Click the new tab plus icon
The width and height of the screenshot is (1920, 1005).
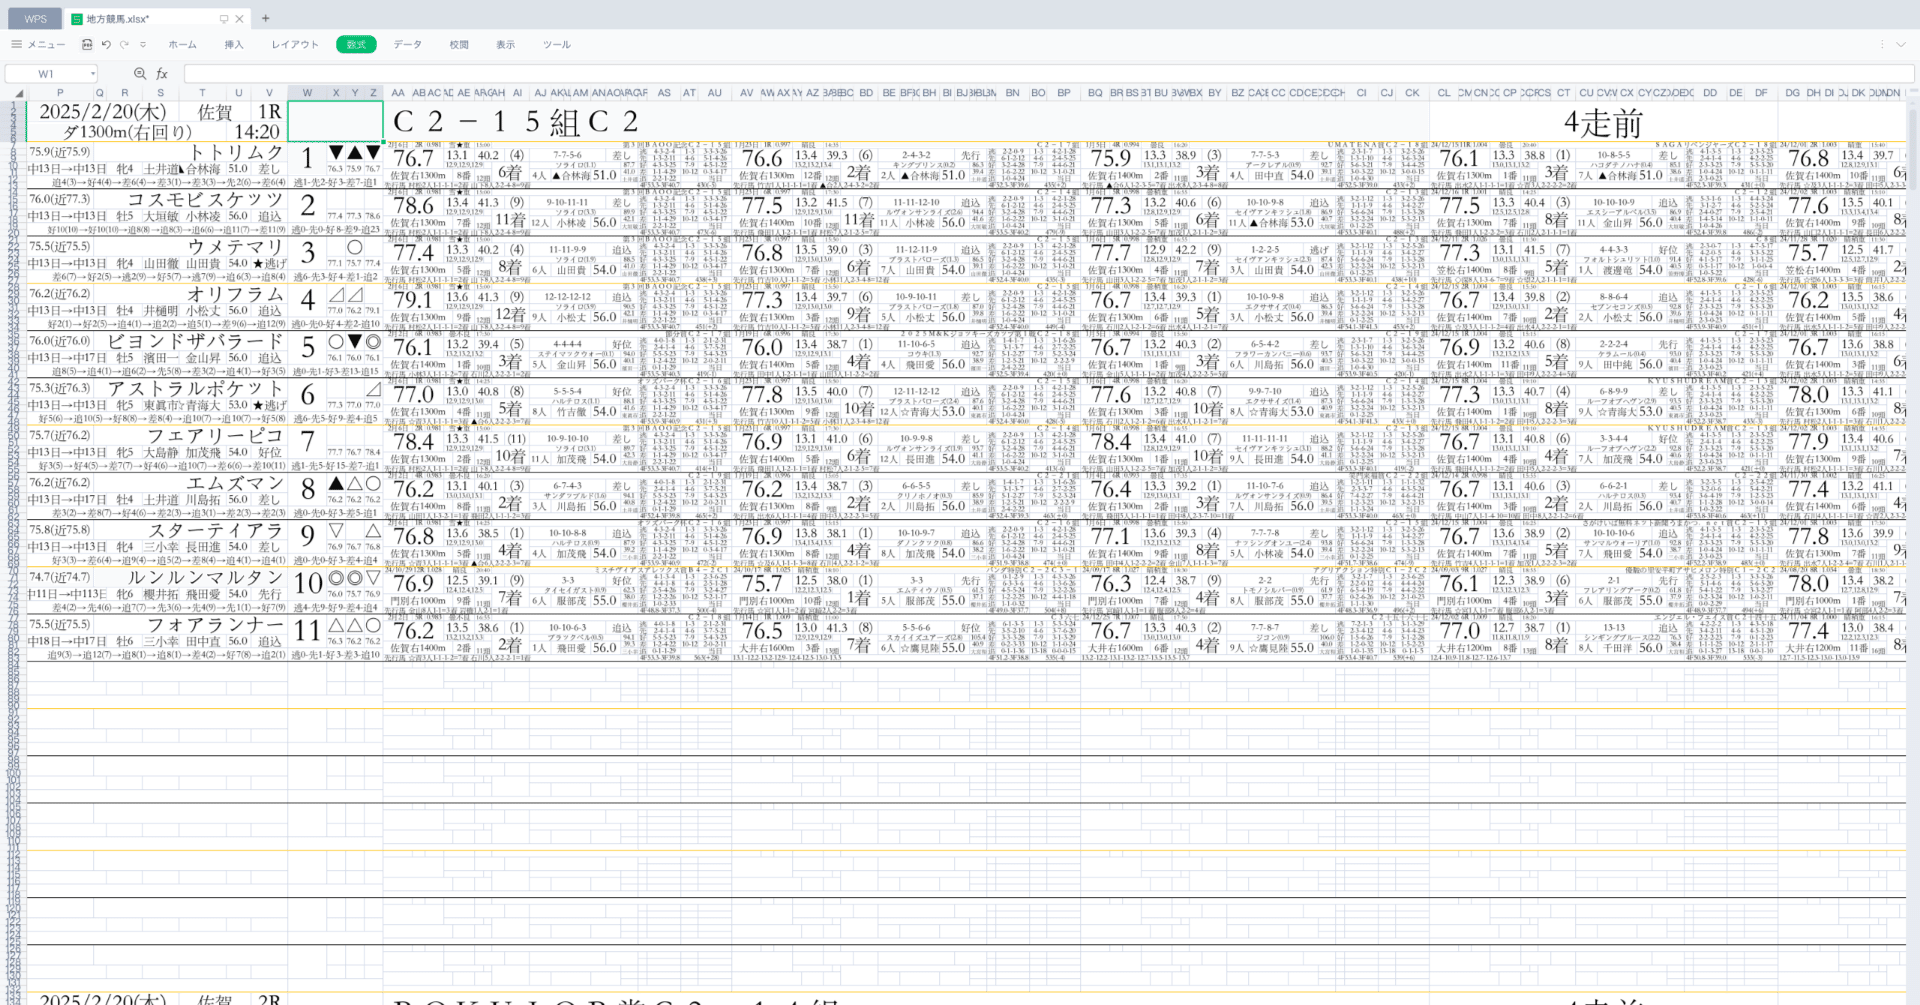point(265,18)
